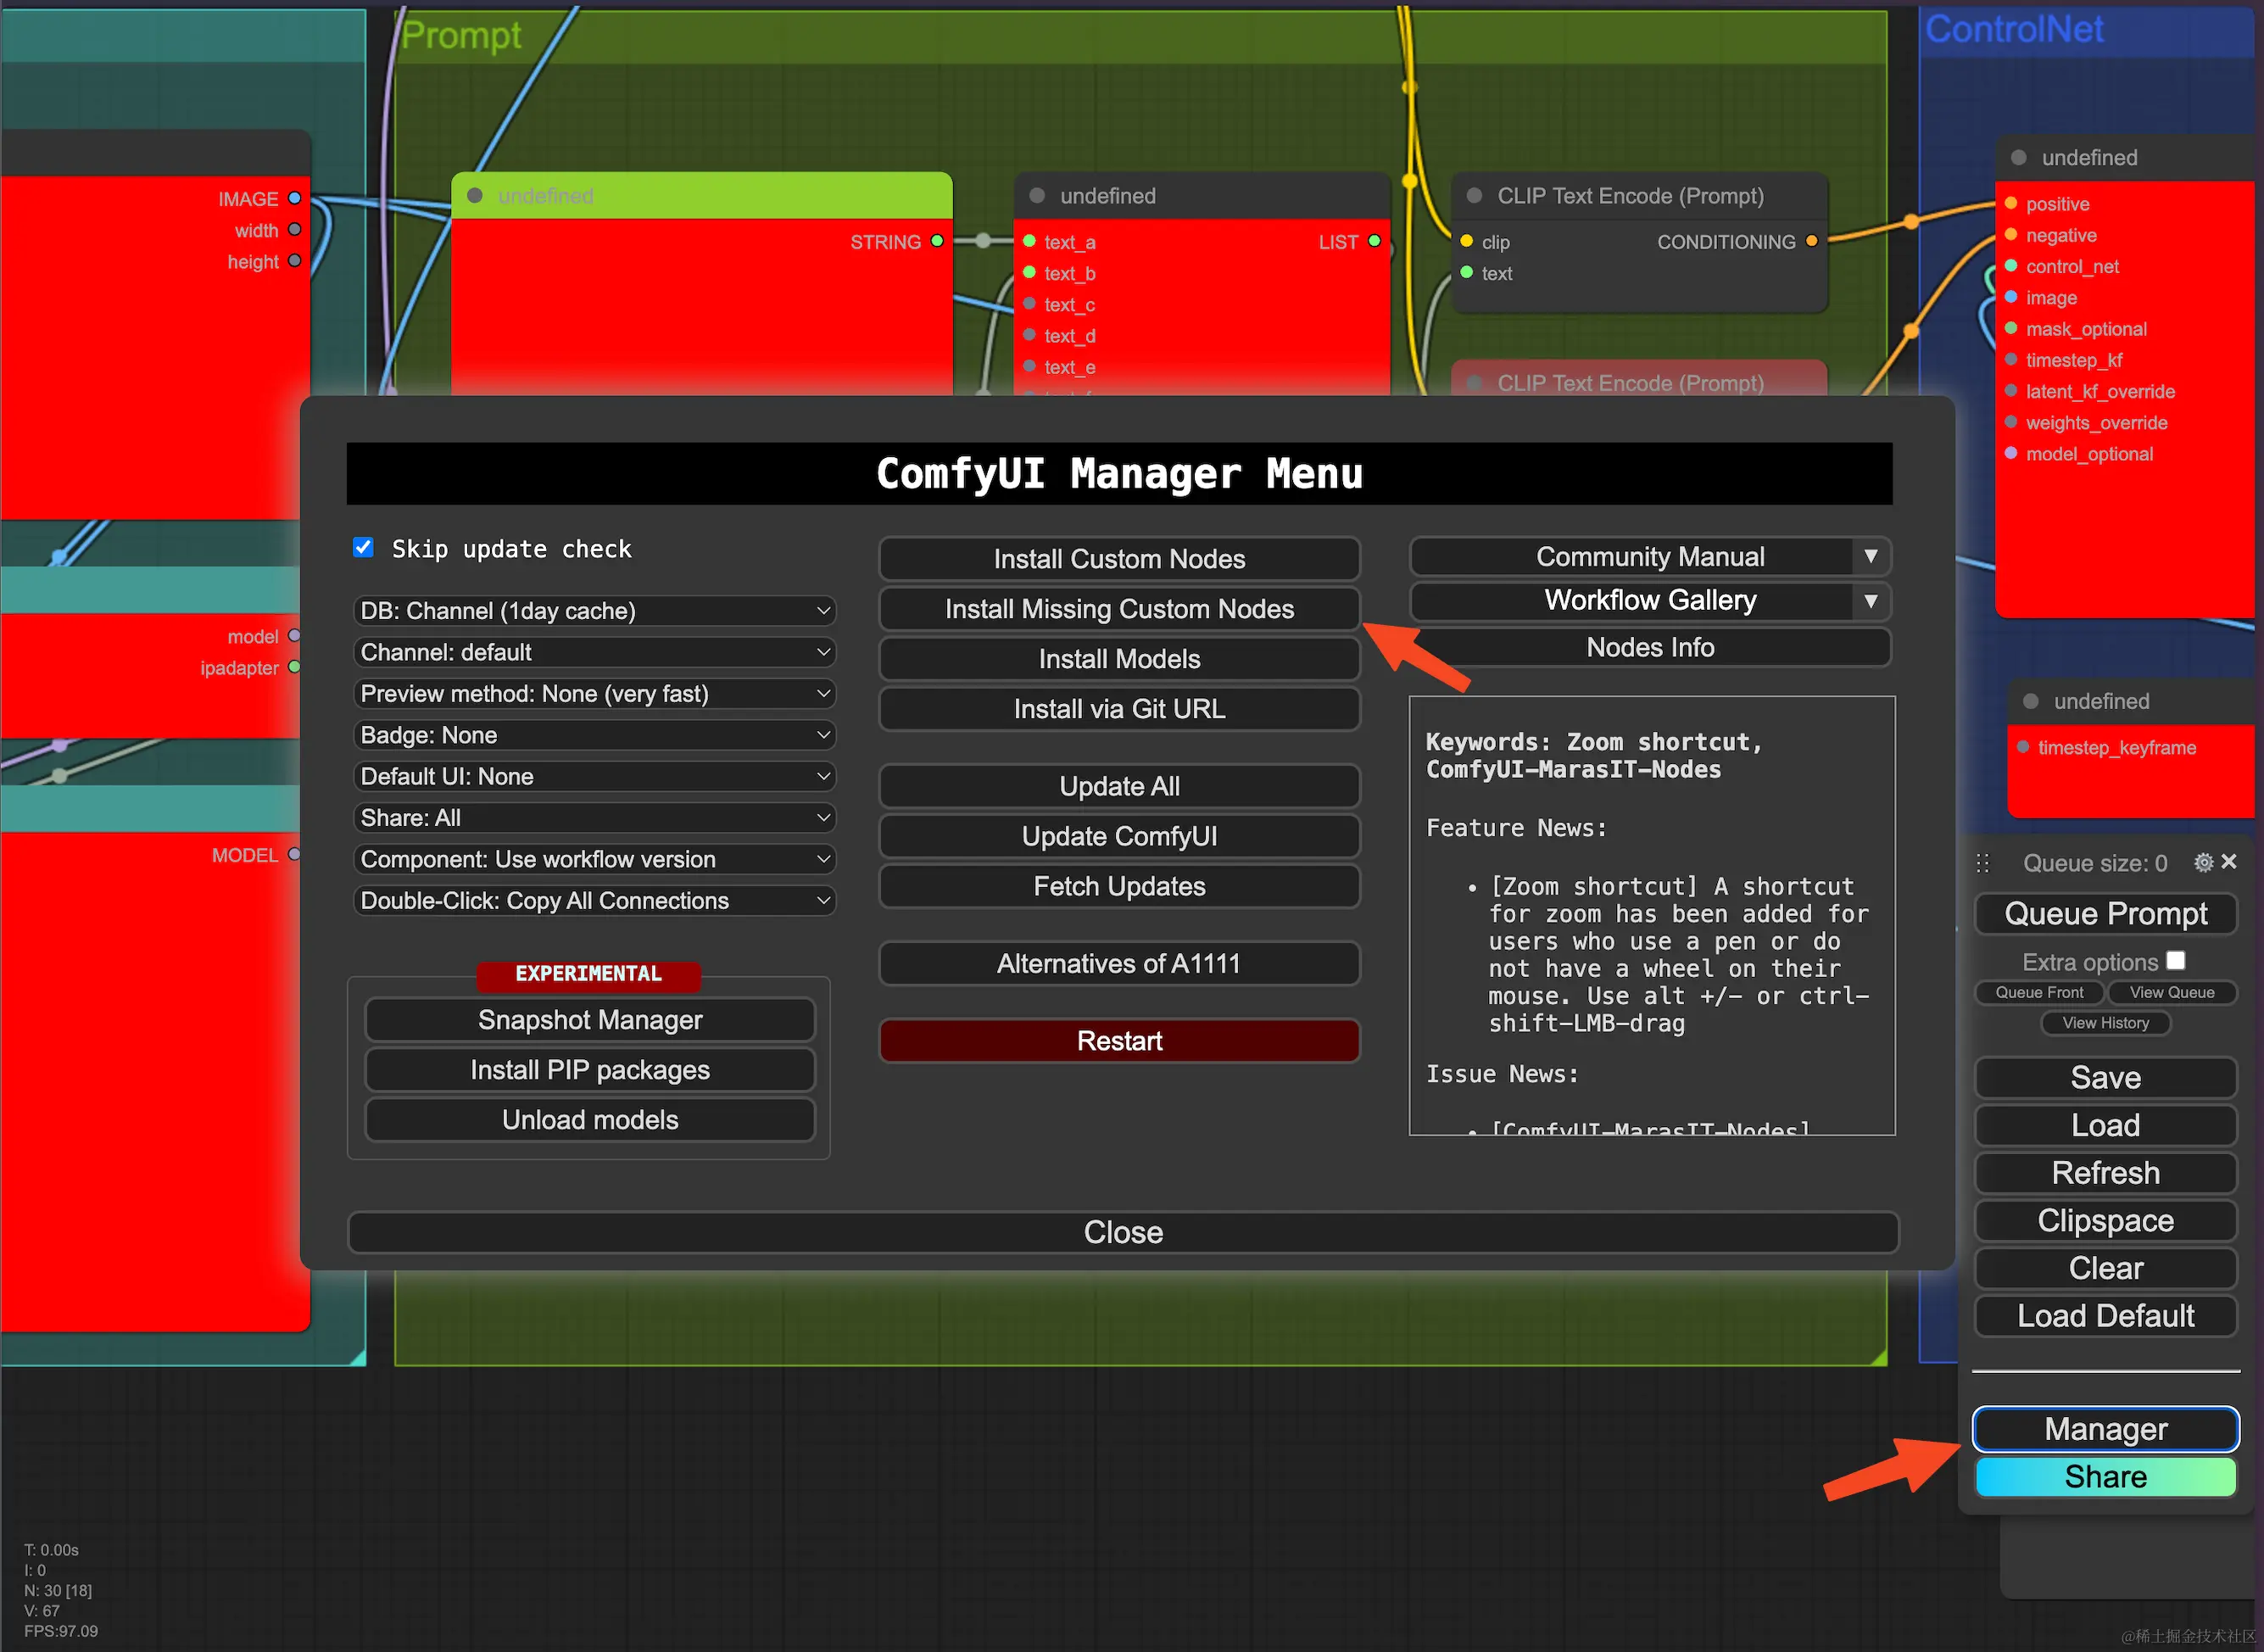Click Load button in side panel
Viewport: 2264px width, 1652px height.
(x=2105, y=1125)
